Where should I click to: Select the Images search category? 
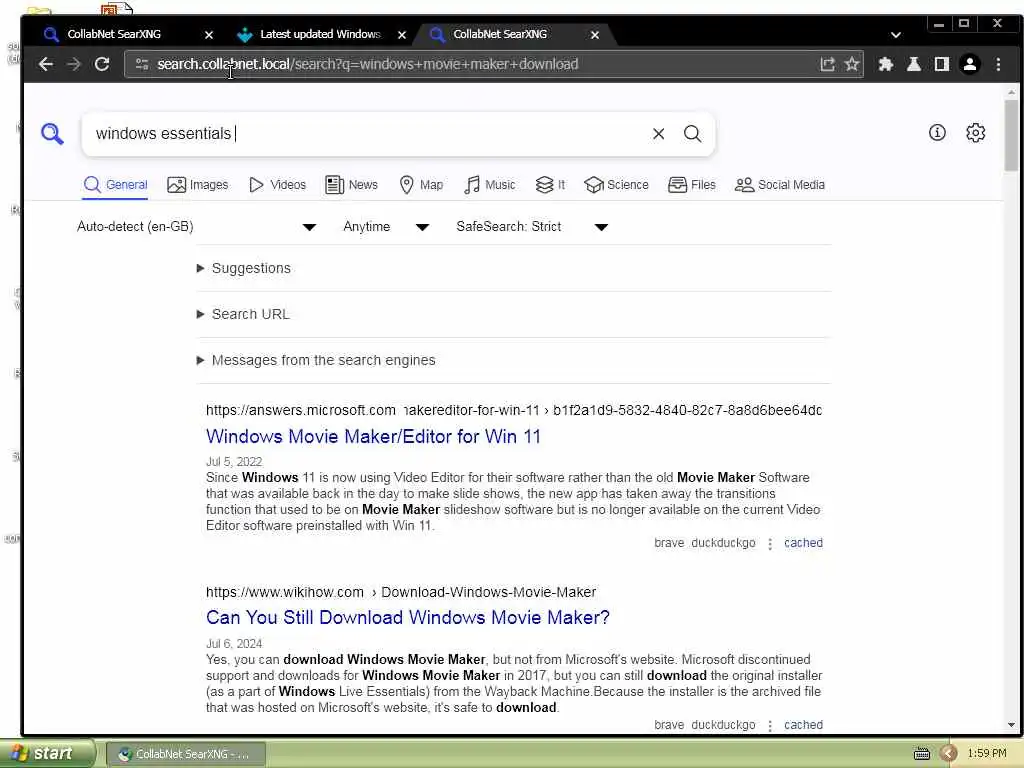click(198, 185)
